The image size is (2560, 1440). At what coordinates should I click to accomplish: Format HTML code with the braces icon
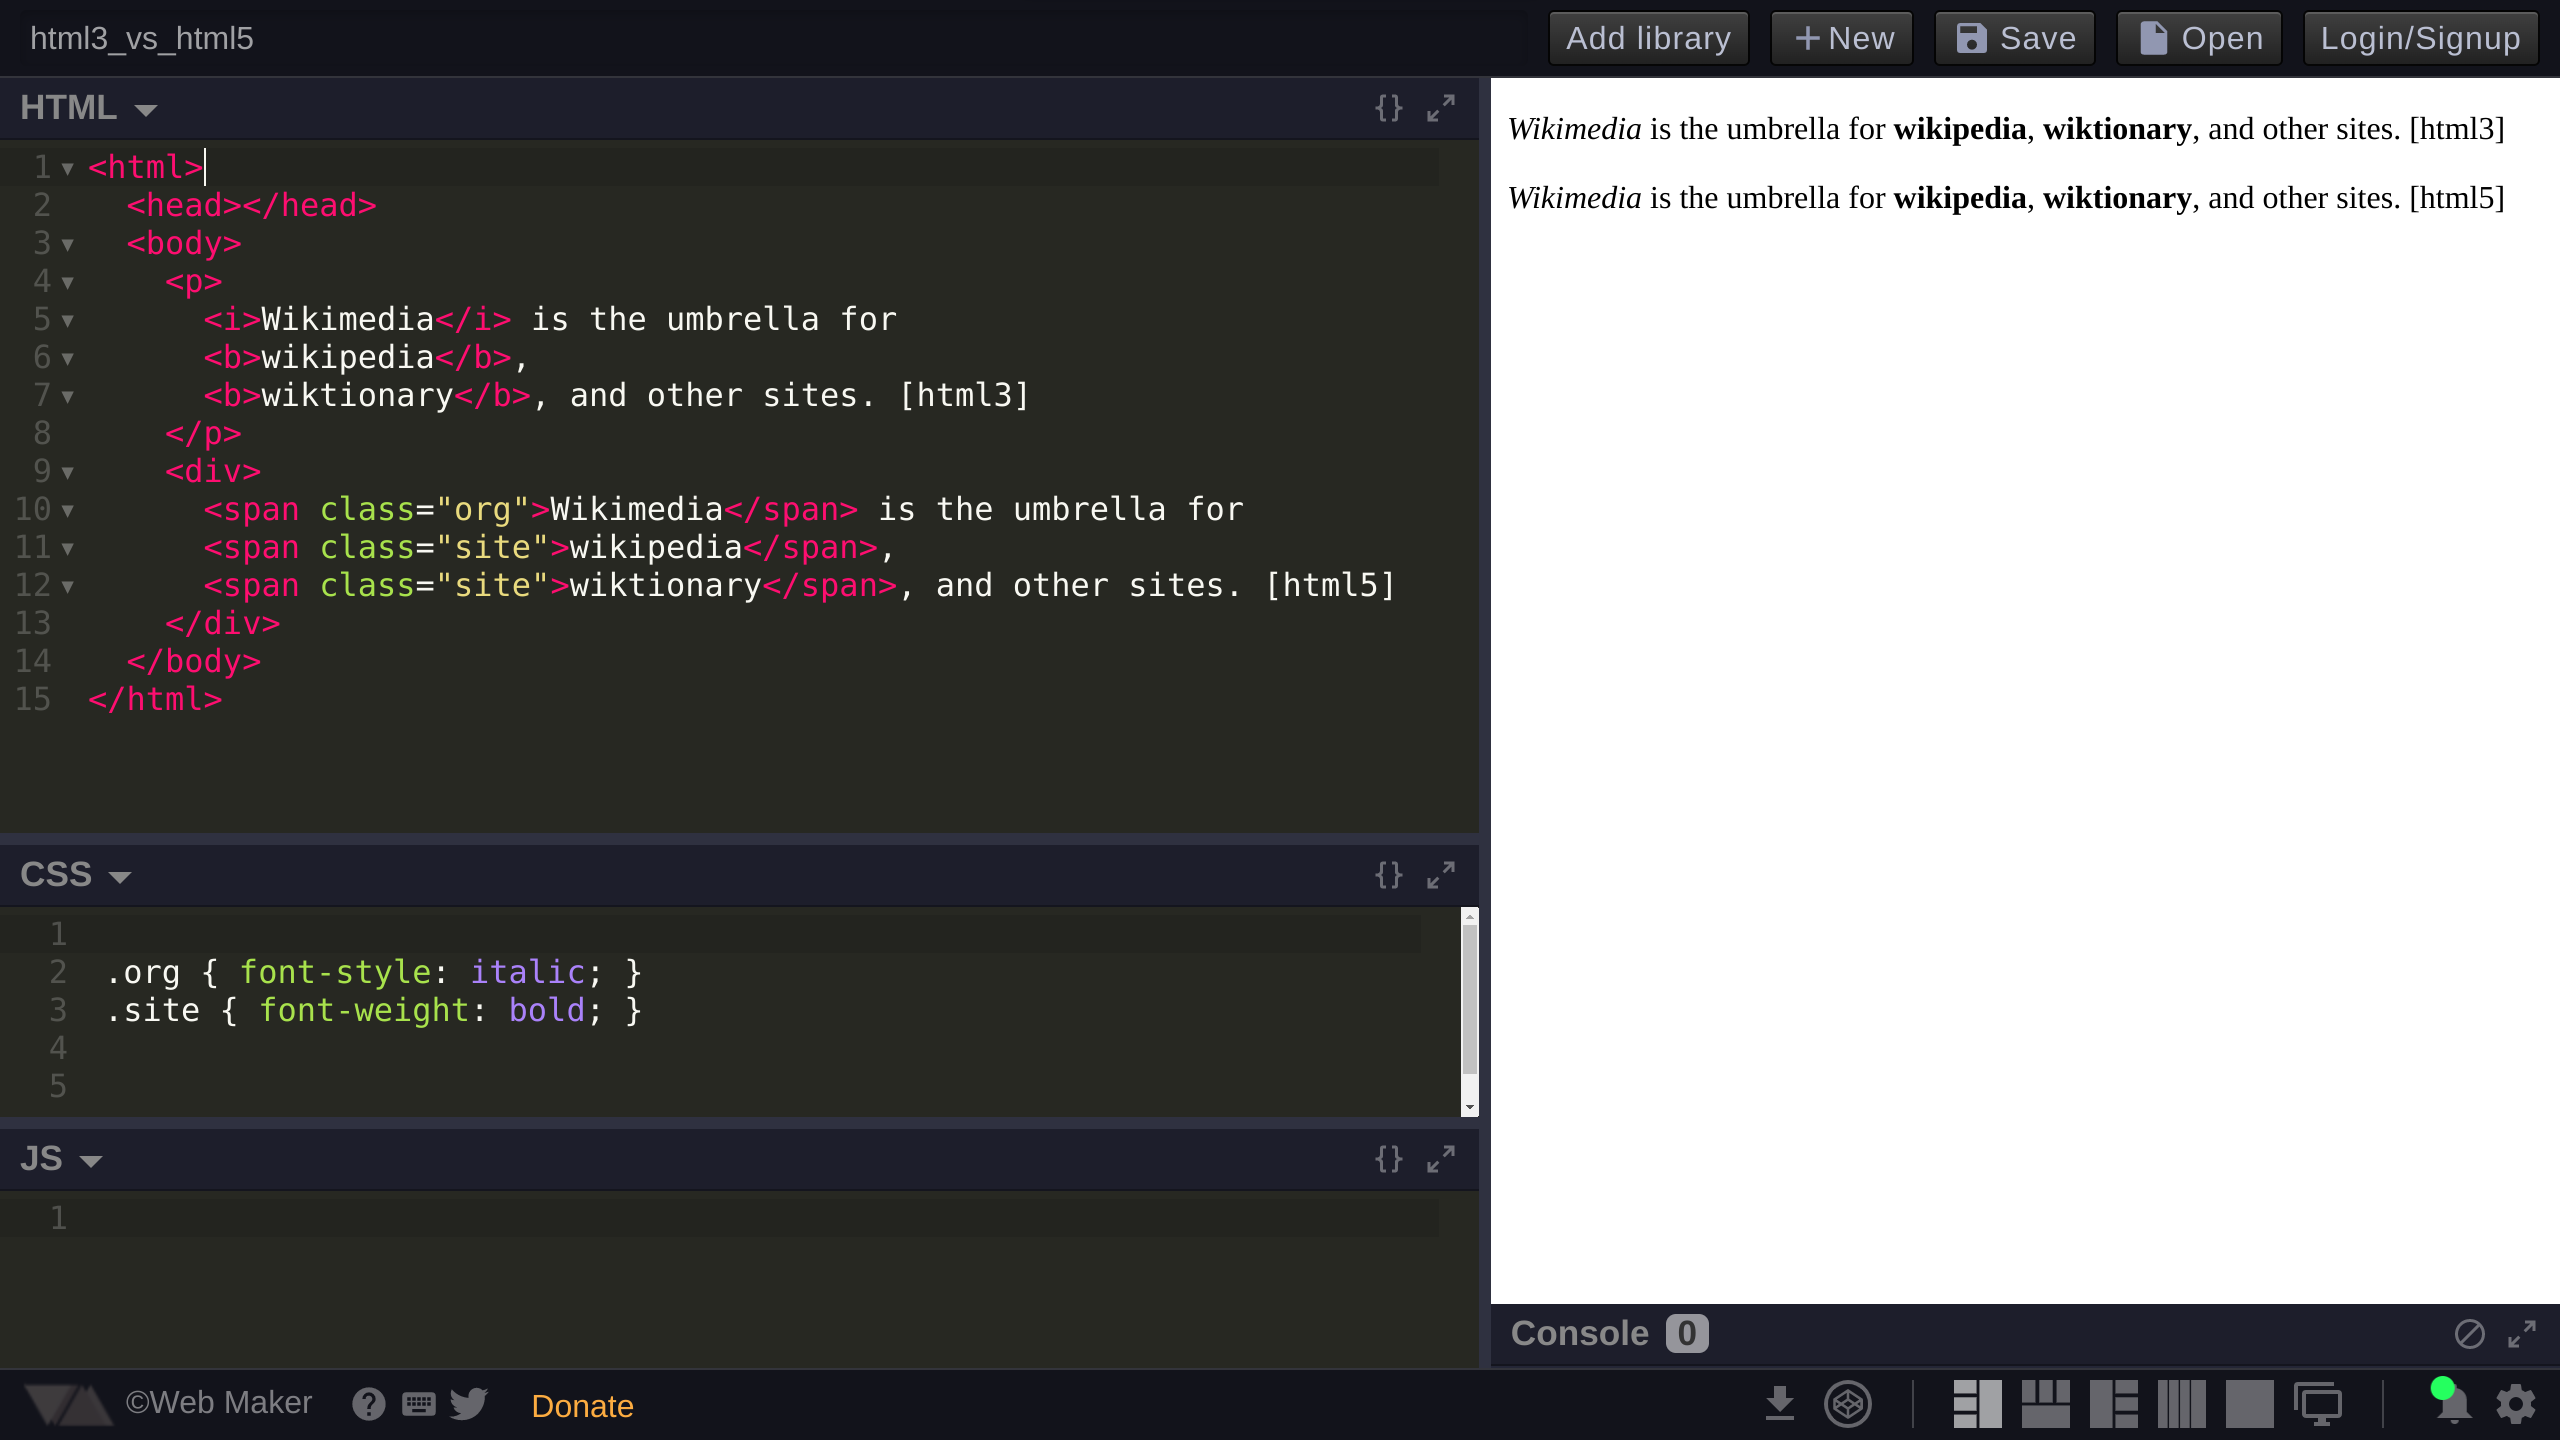pyautogui.click(x=1388, y=108)
